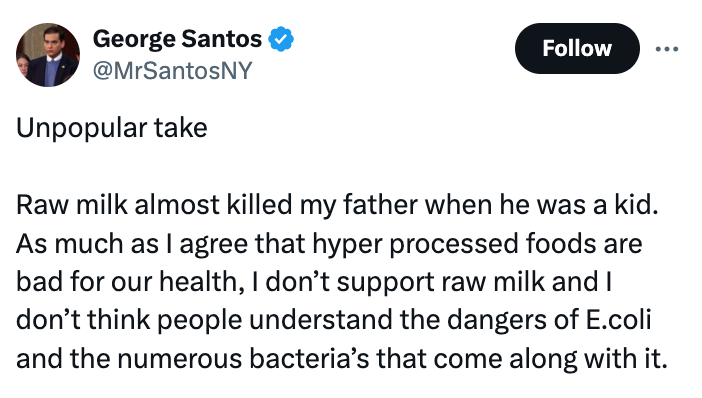Select the line beginning "Raw milk almost killed"
This screenshot has height=398, width=702.
[x=338, y=205]
